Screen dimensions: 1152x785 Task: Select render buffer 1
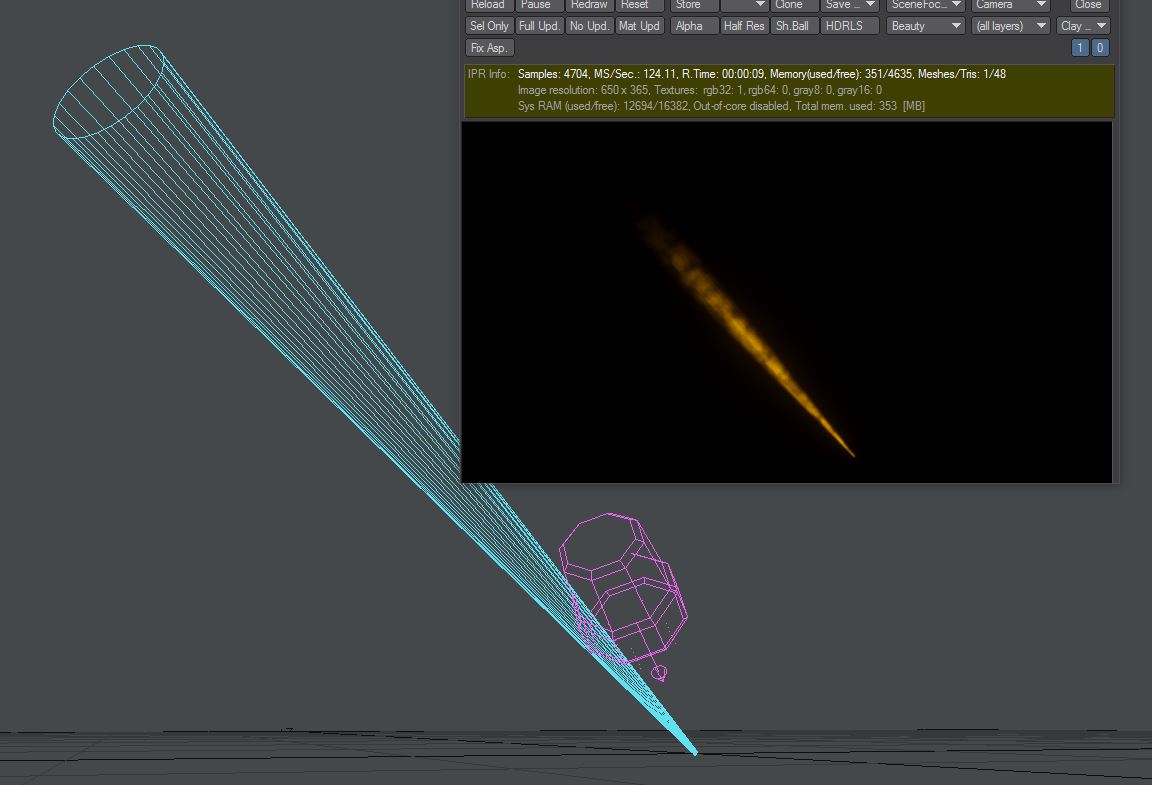click(x=1080, y=48)
